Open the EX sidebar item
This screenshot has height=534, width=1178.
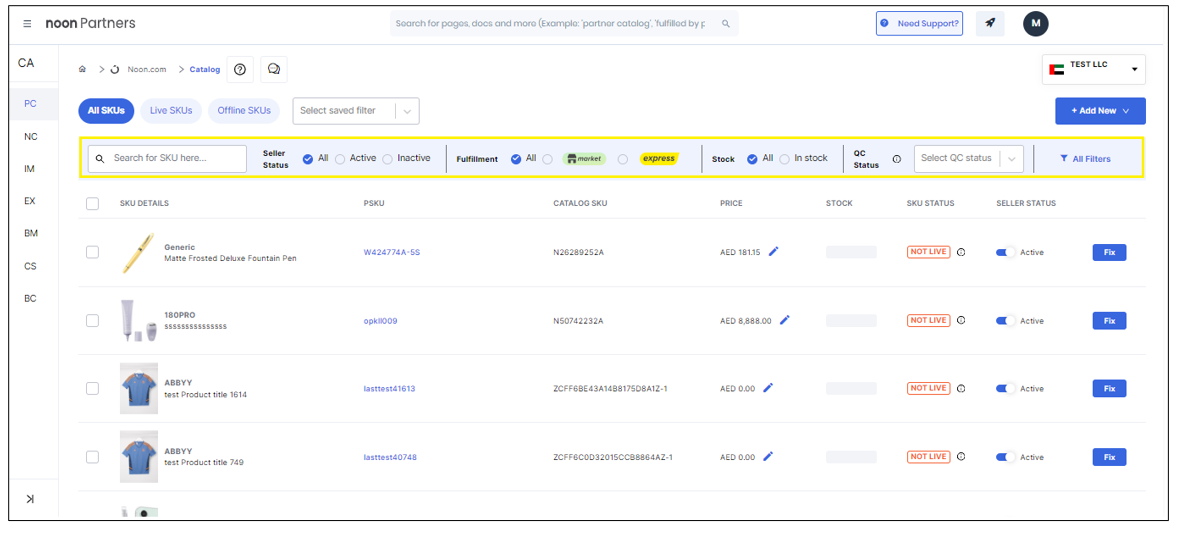point(30,201)
